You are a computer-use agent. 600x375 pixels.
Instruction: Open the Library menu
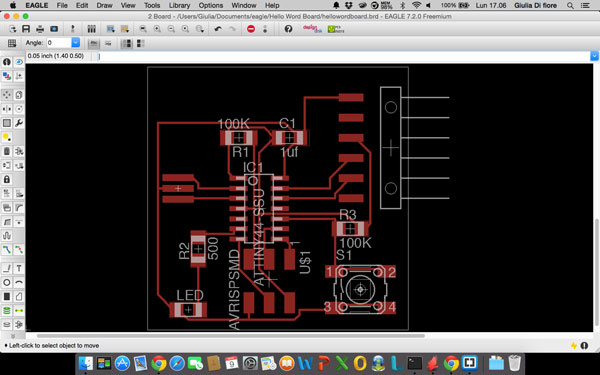(x=179, y=5)
